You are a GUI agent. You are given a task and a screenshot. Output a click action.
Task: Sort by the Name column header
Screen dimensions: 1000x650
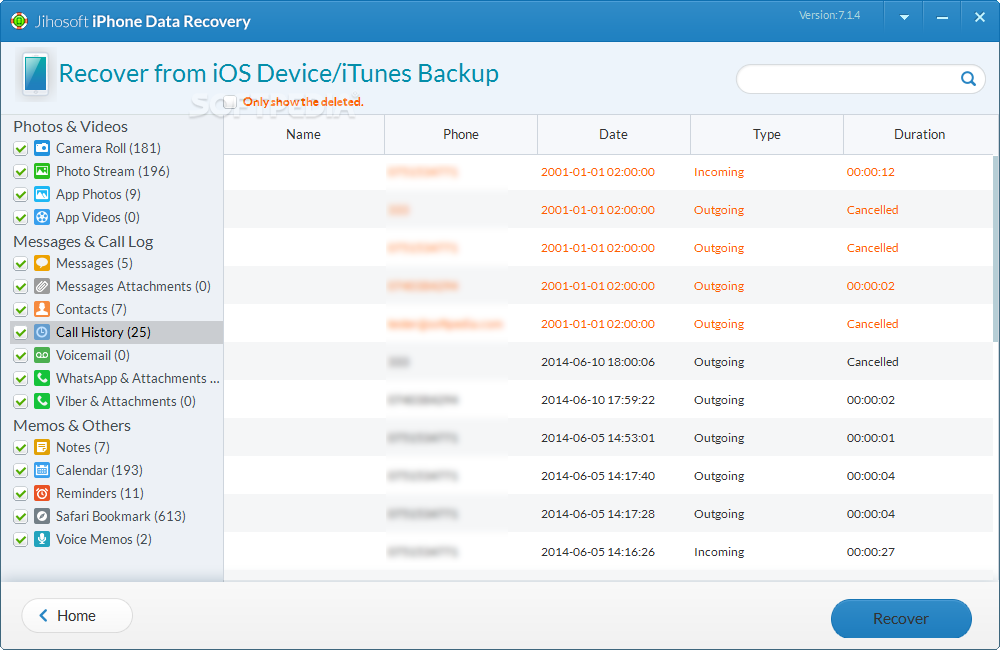click(x=304, y=135)
